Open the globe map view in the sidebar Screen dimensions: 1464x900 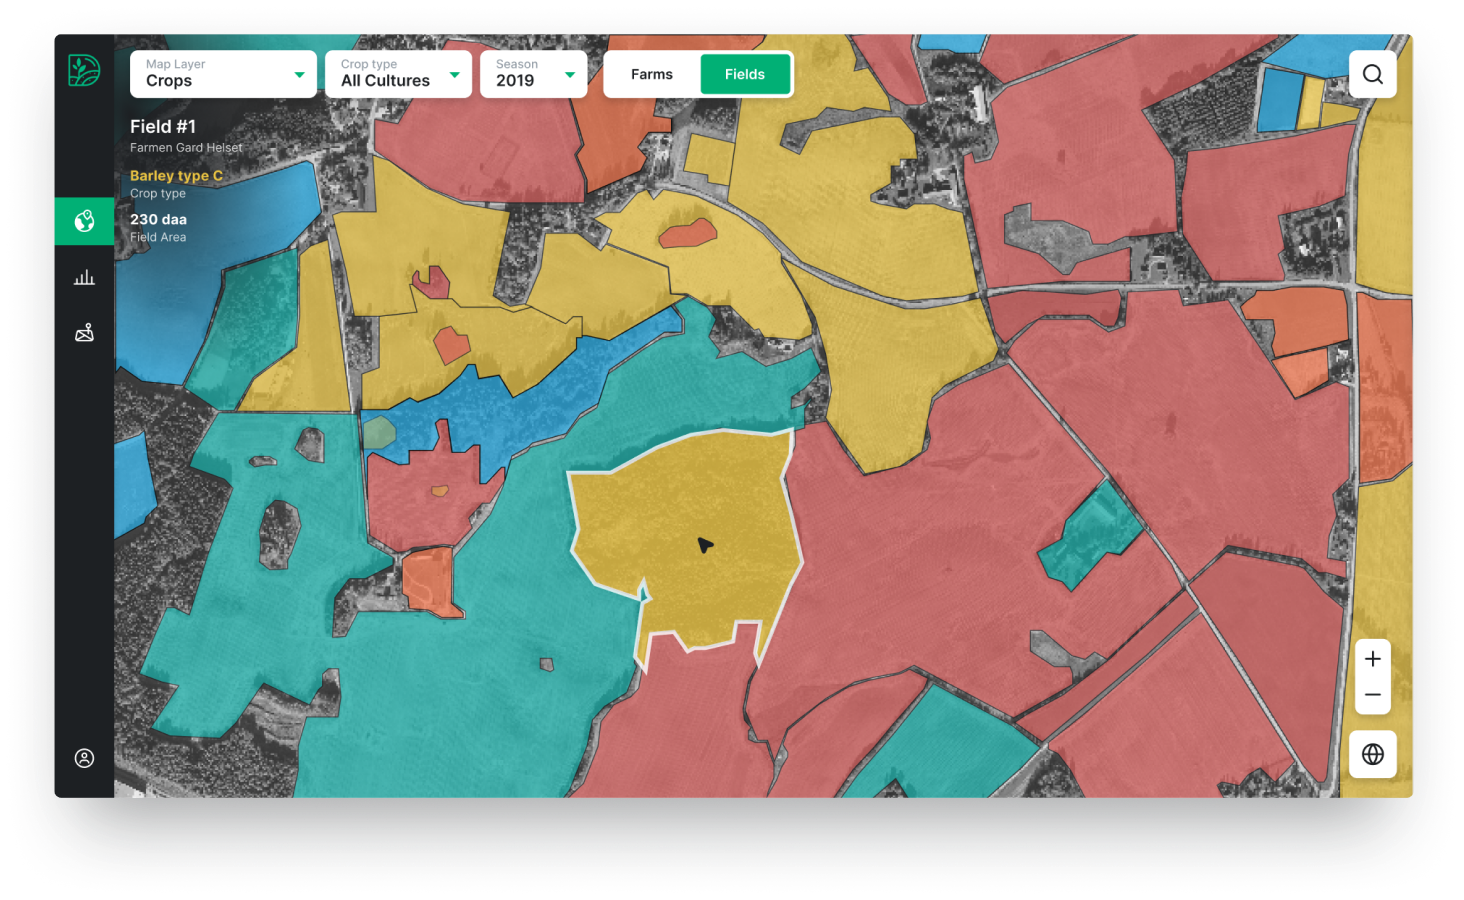[84, 220]
